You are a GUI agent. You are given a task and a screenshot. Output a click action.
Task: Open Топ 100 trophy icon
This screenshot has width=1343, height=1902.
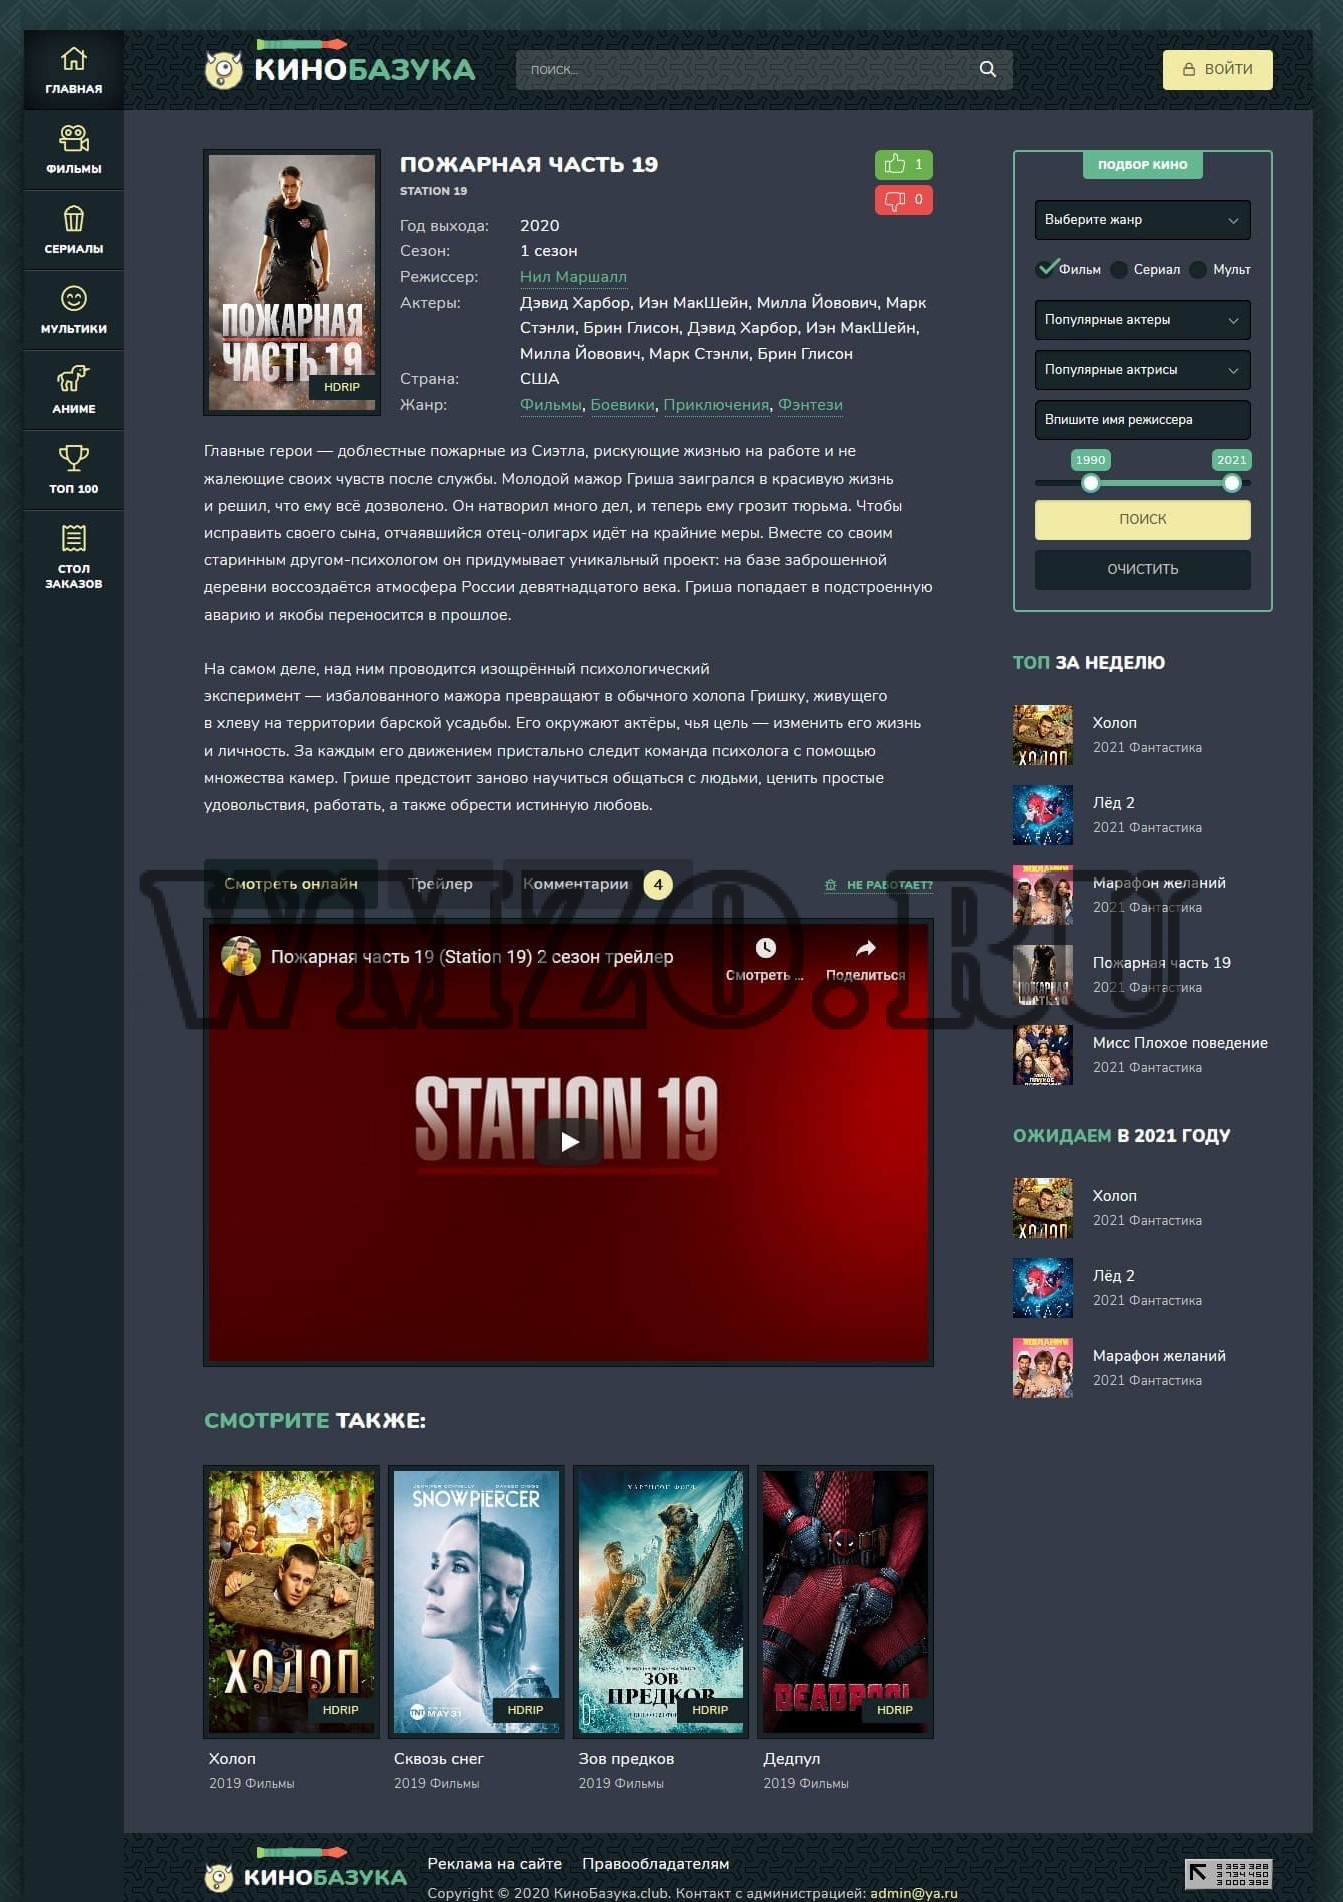point(74,458)
